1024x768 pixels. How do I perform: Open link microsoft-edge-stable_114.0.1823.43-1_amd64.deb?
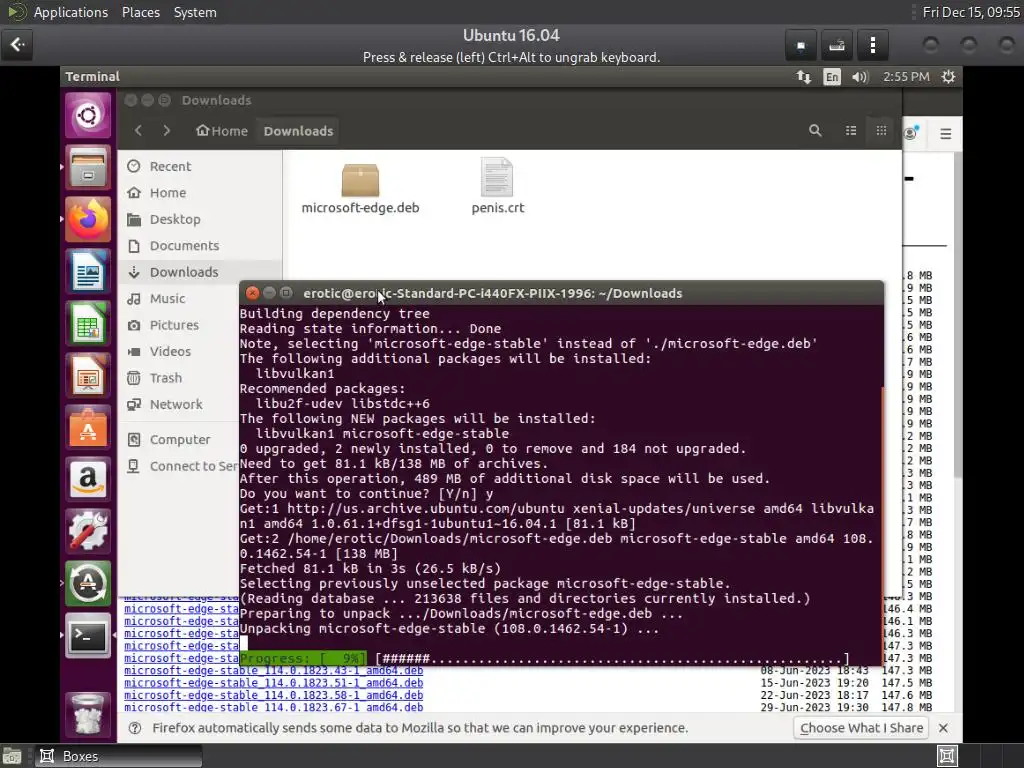click(x=274, y=671)
